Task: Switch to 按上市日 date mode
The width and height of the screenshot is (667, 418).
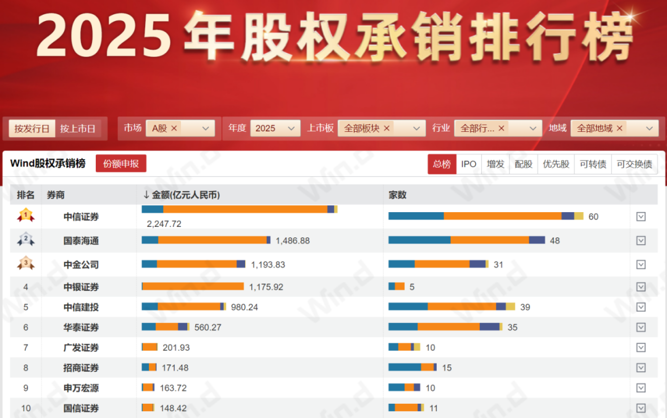Action: pos(78,128)
